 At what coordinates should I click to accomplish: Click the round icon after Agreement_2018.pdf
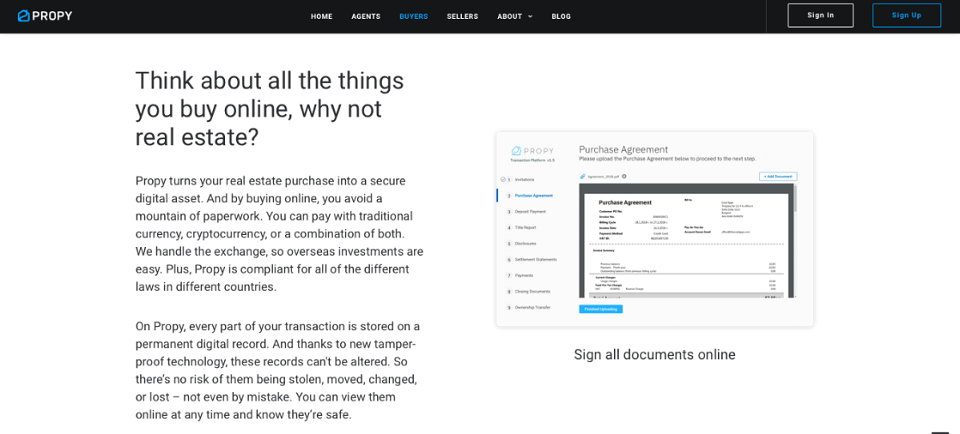tap(624, 176)
